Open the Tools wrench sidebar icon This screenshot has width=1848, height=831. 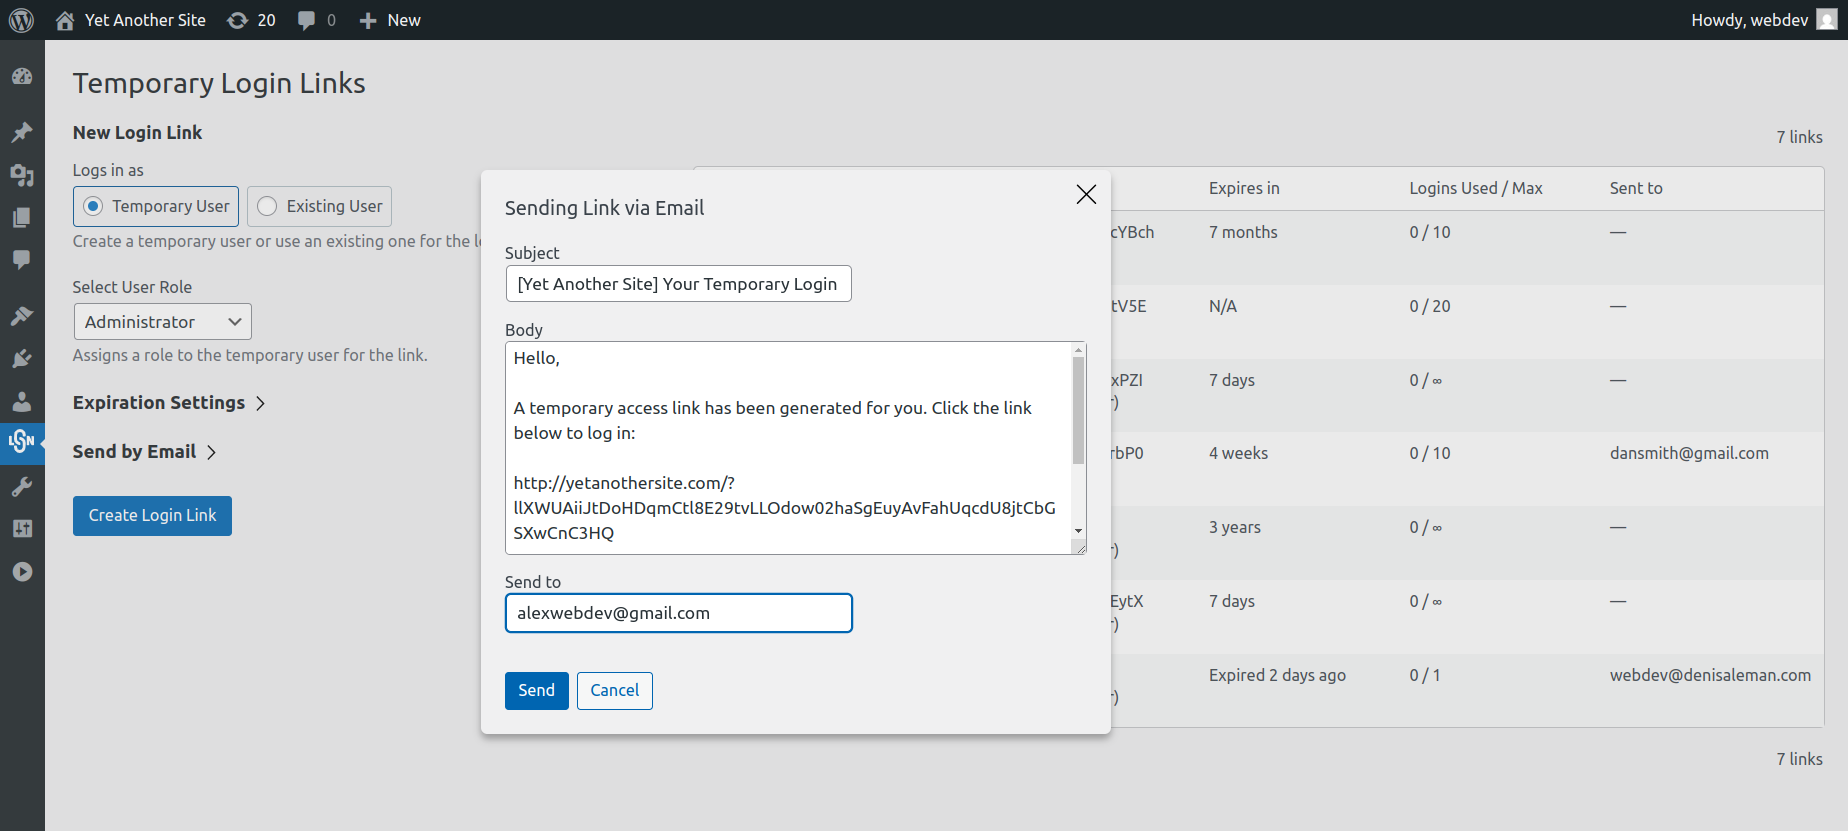[22, 487]
